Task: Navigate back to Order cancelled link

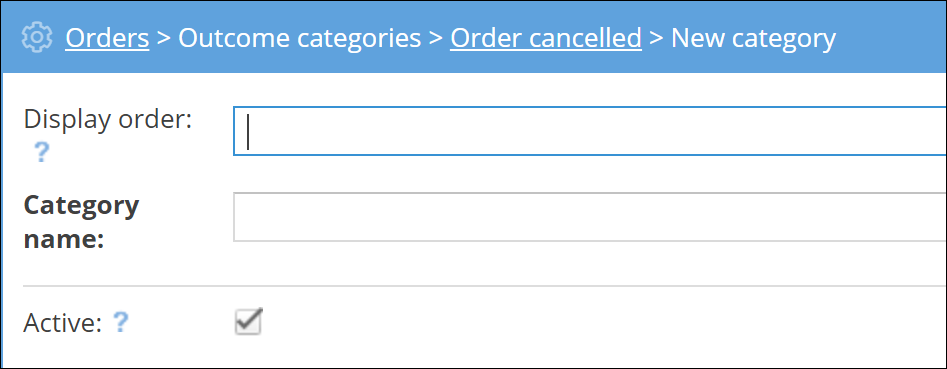Action: pyautogui.click(x=546, y=38)
